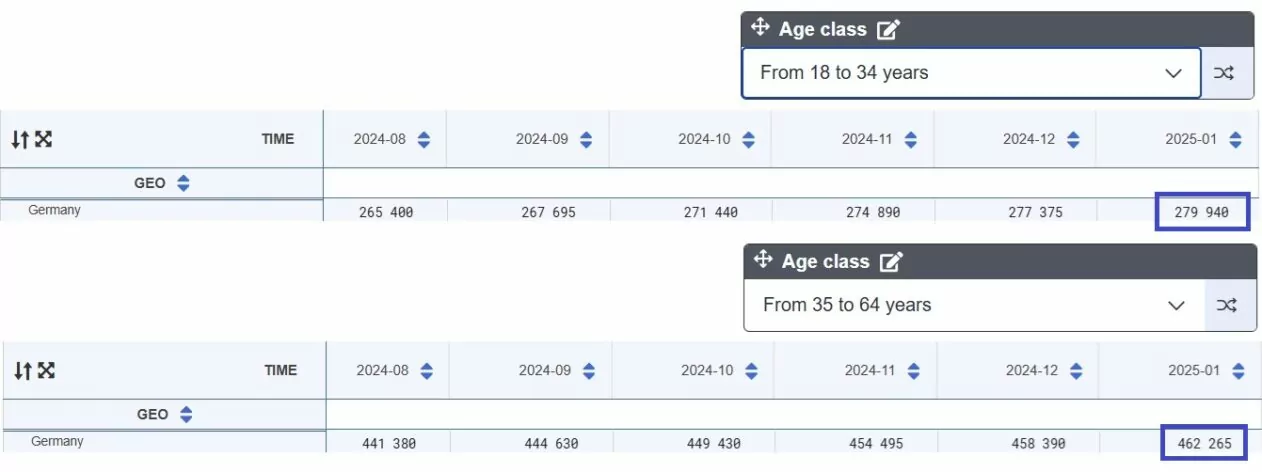Screen dimensions: 1262x472
Task: Click the shuffle icon next to 'From 35 to 64 years'
Action: click(1228, 305)
